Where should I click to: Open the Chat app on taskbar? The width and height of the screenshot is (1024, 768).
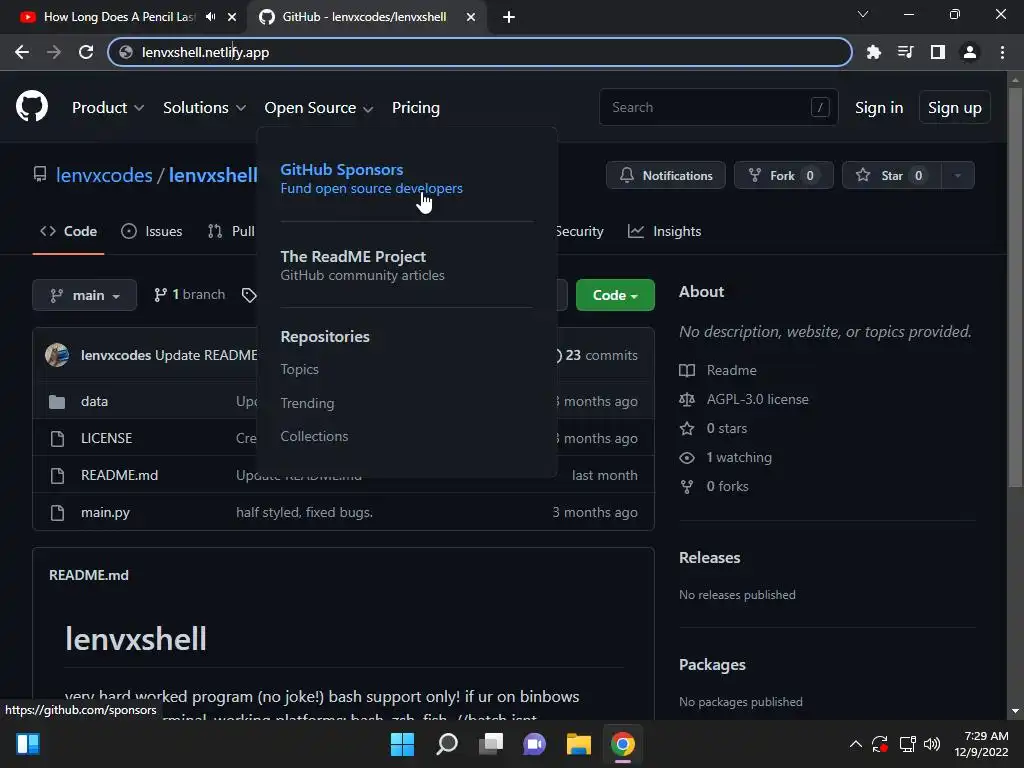tap(534, 744)
